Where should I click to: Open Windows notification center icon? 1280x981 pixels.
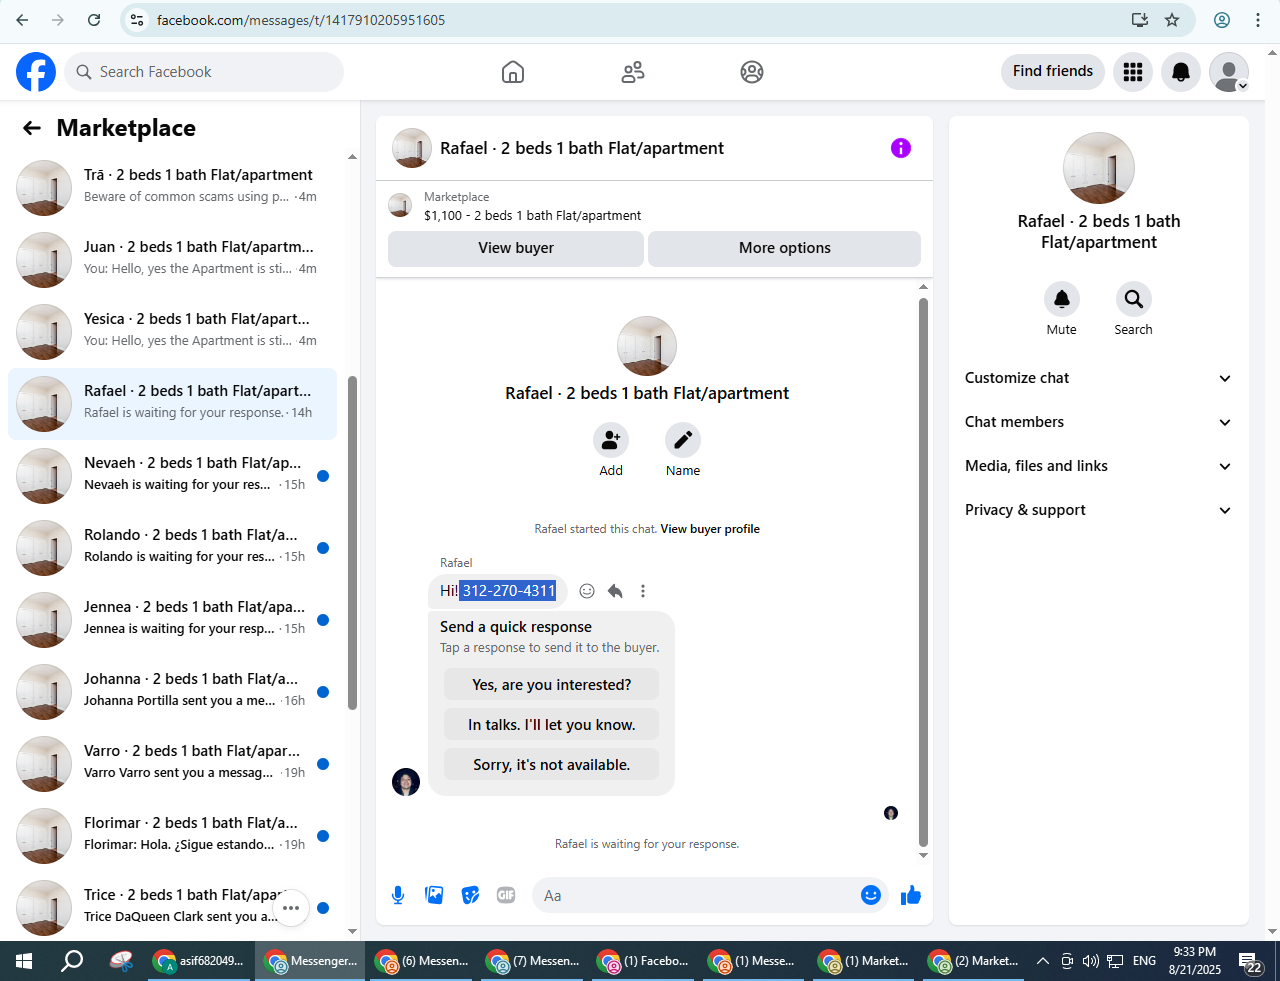point(1251,963)
